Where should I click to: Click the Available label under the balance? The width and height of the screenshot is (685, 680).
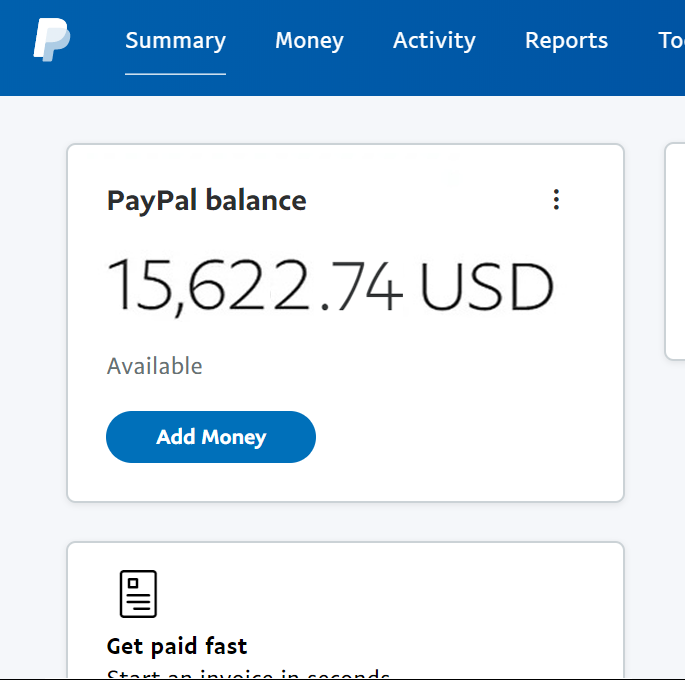155,366
